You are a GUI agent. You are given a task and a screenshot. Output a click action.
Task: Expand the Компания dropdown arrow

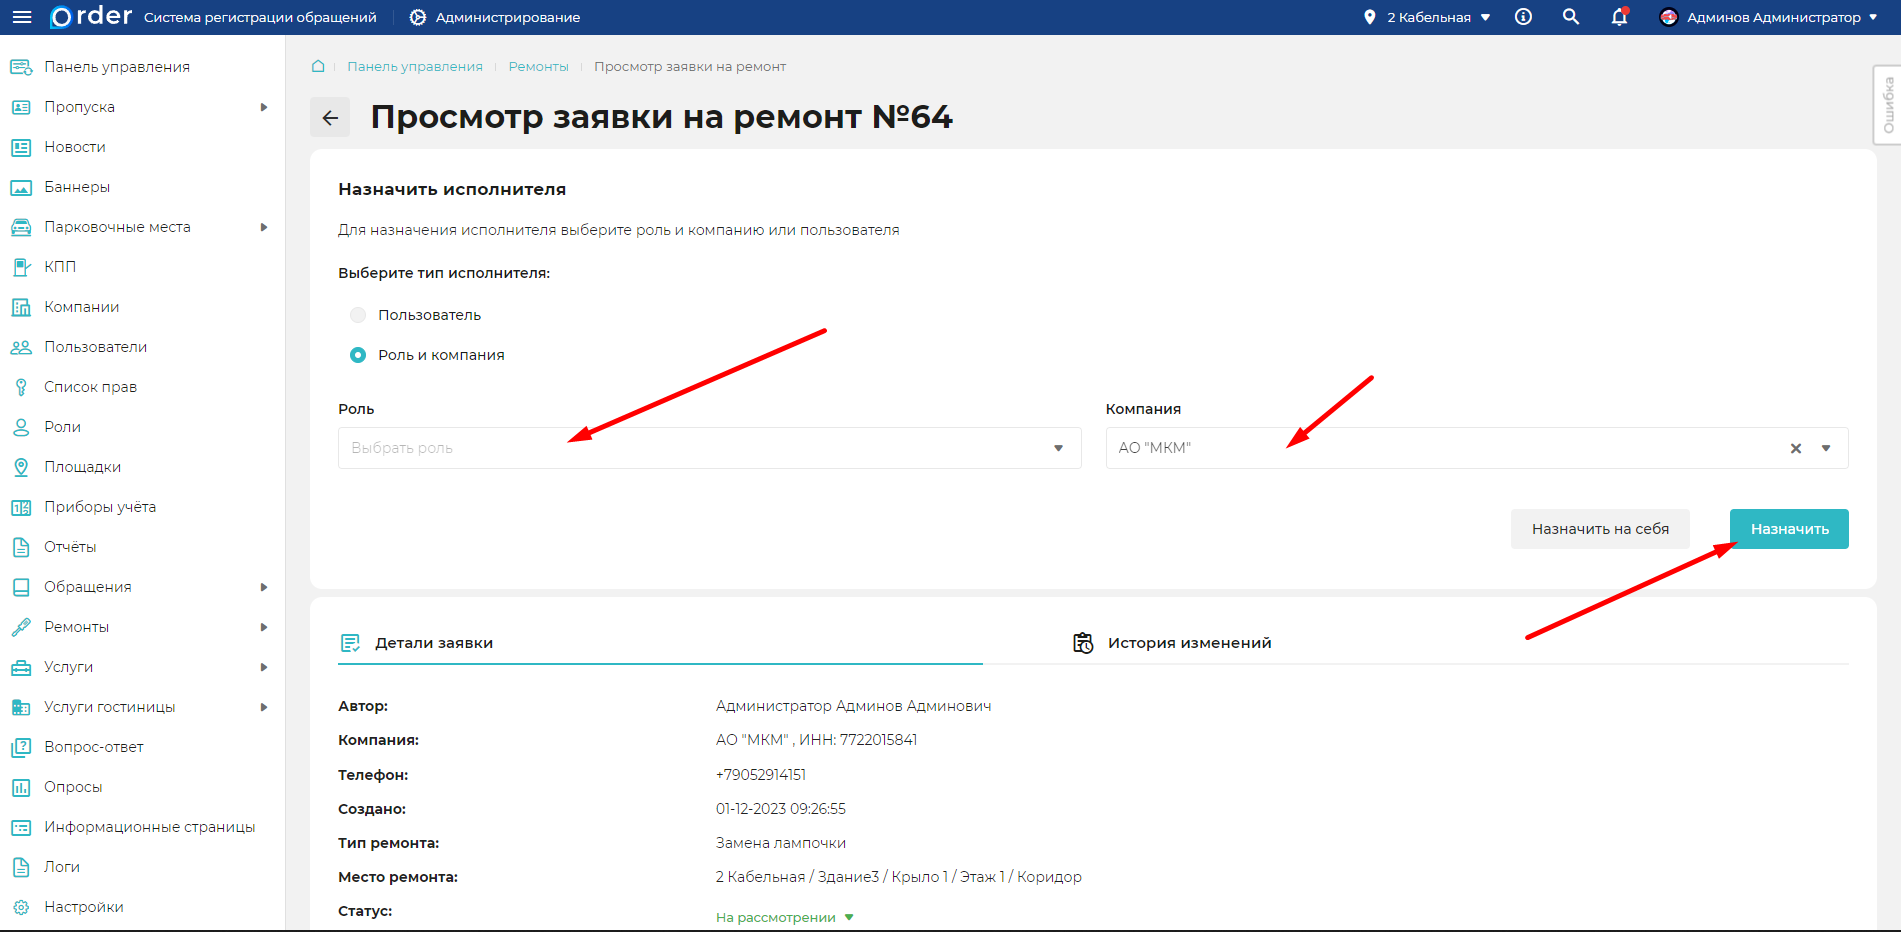[x=1828, y=447]
